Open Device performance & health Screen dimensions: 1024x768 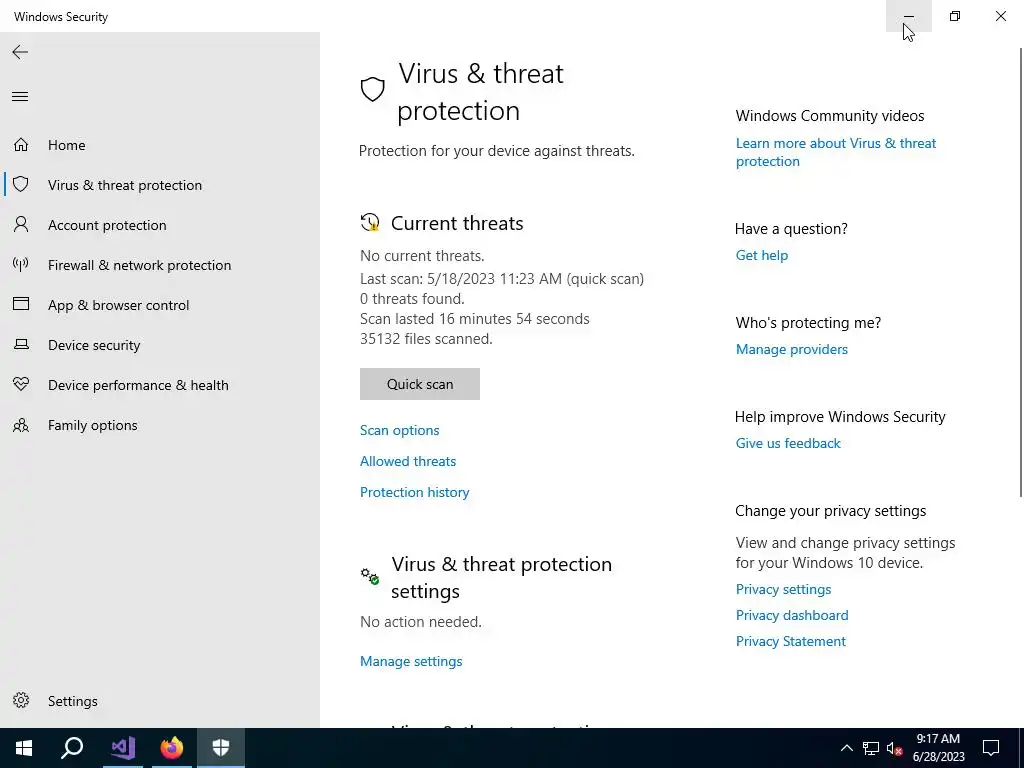tap(160, 385)
